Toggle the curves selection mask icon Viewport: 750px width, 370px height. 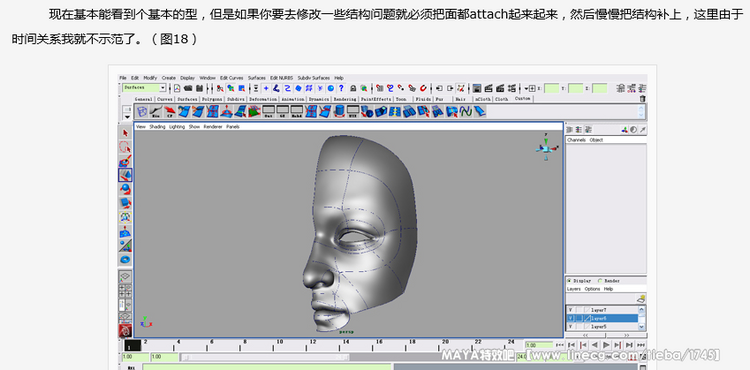(x=287, y=88)
